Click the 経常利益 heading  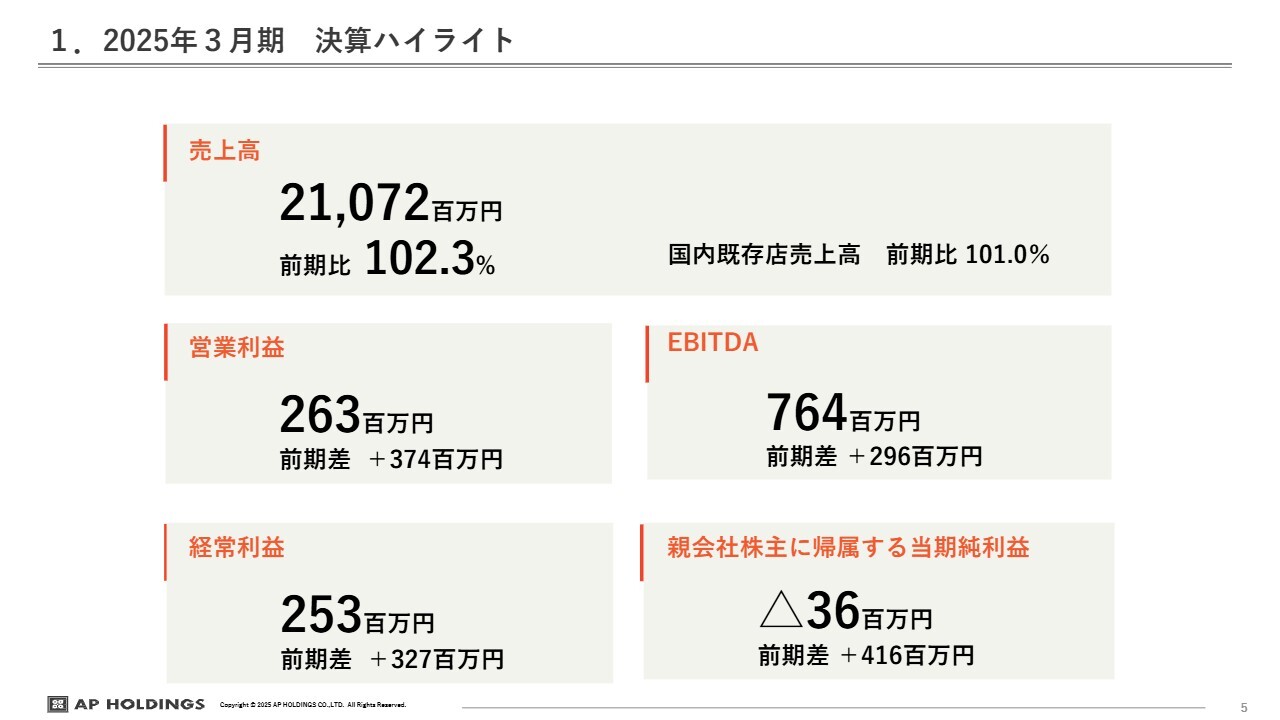237,548
